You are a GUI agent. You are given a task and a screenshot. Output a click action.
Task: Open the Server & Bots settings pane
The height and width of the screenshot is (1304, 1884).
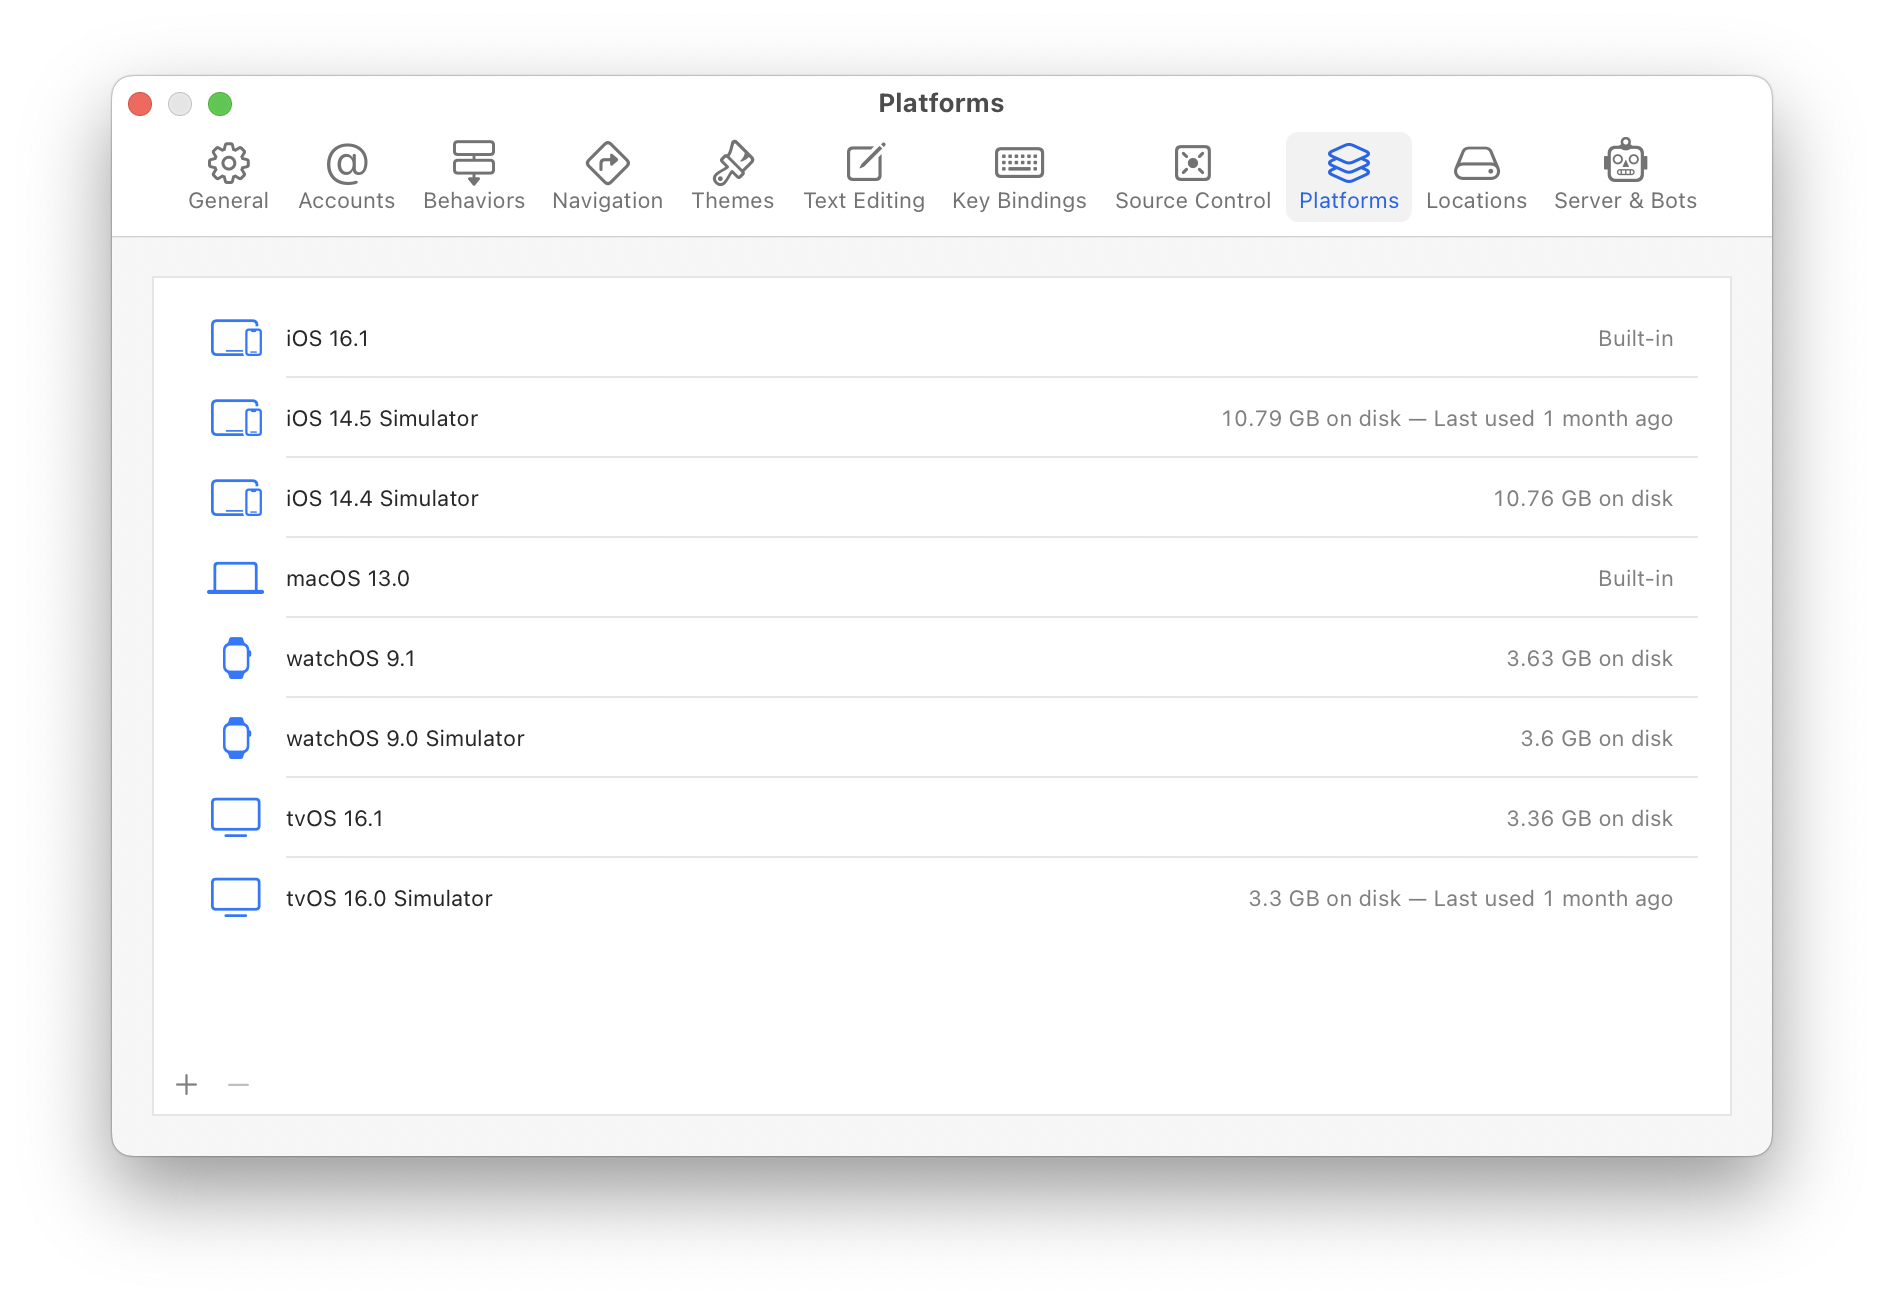tap(1624, 176)
